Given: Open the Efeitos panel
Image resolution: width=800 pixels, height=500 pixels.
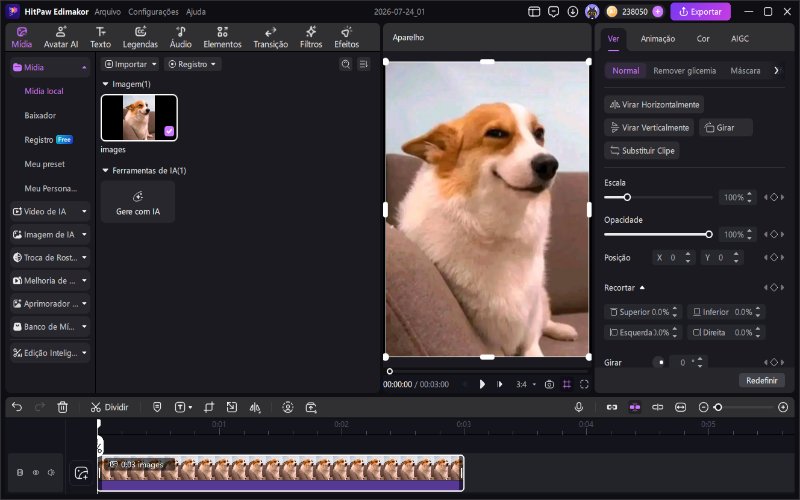Looking at the screenshot, I should (x=346, y=37).
